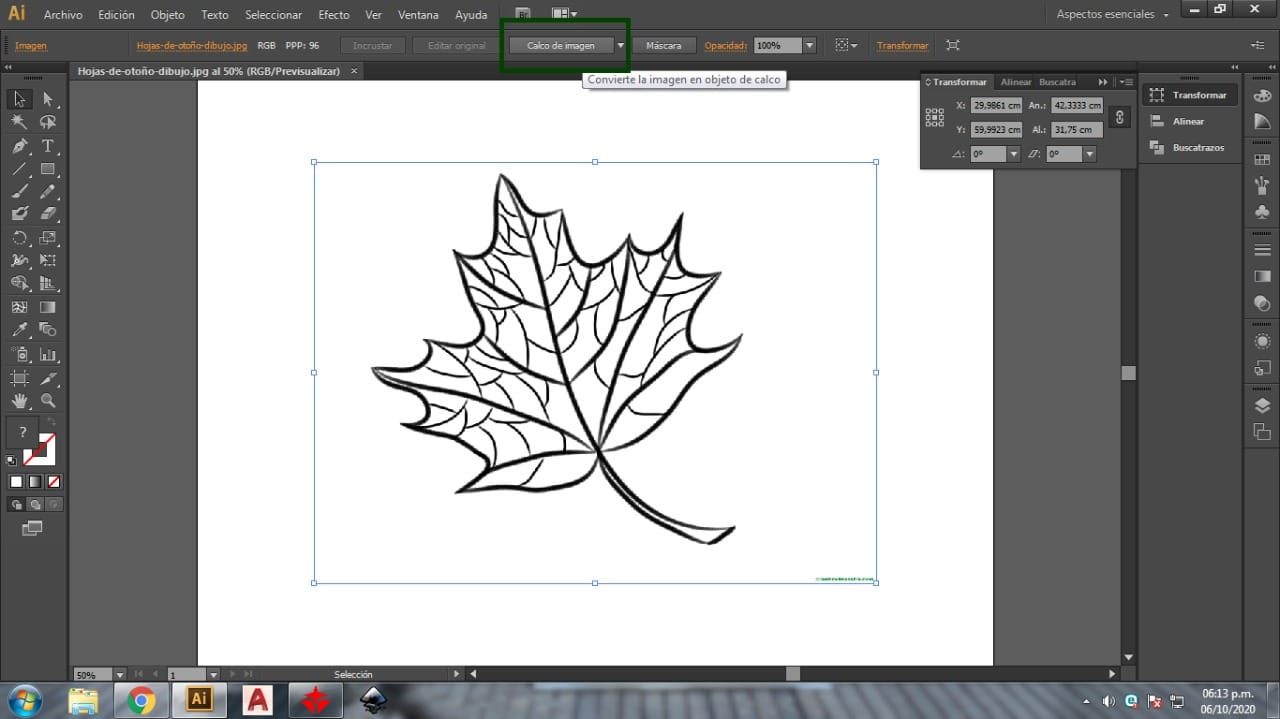
Task: Choose the Zoom magnifier tool
Action: pos(47,401)
